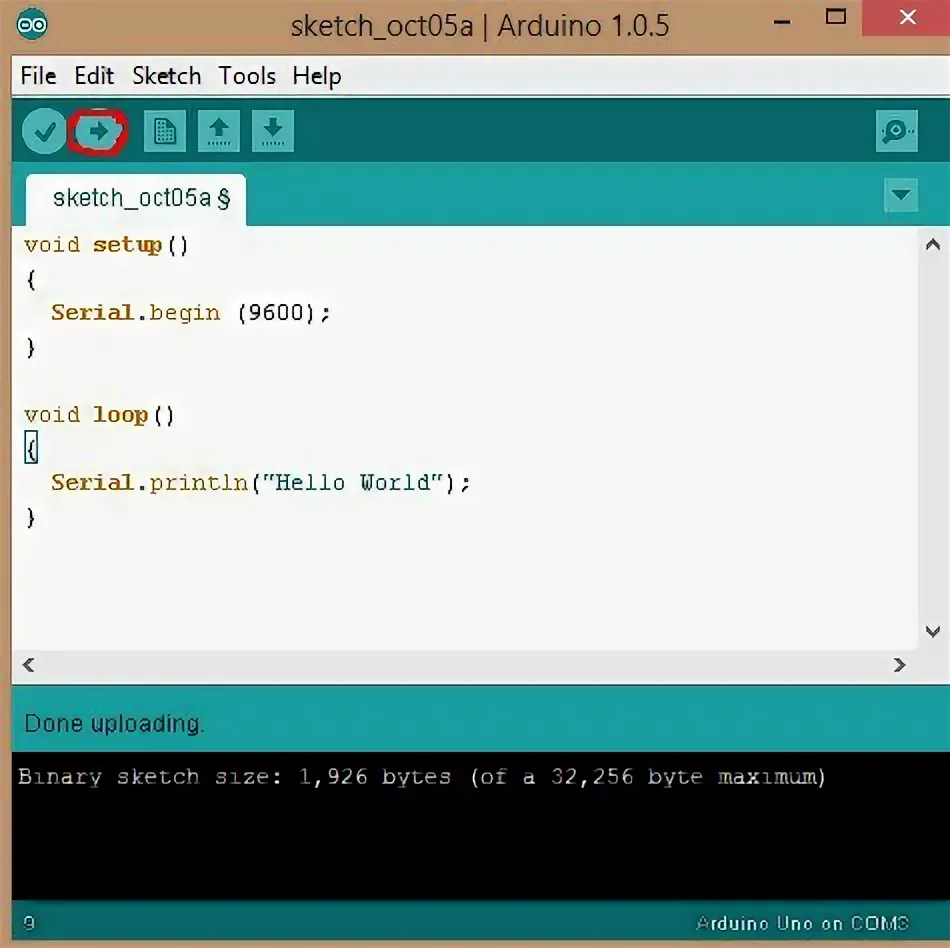
Task: Click the editor scroll-down arrow
Action: tap(933, 632)
